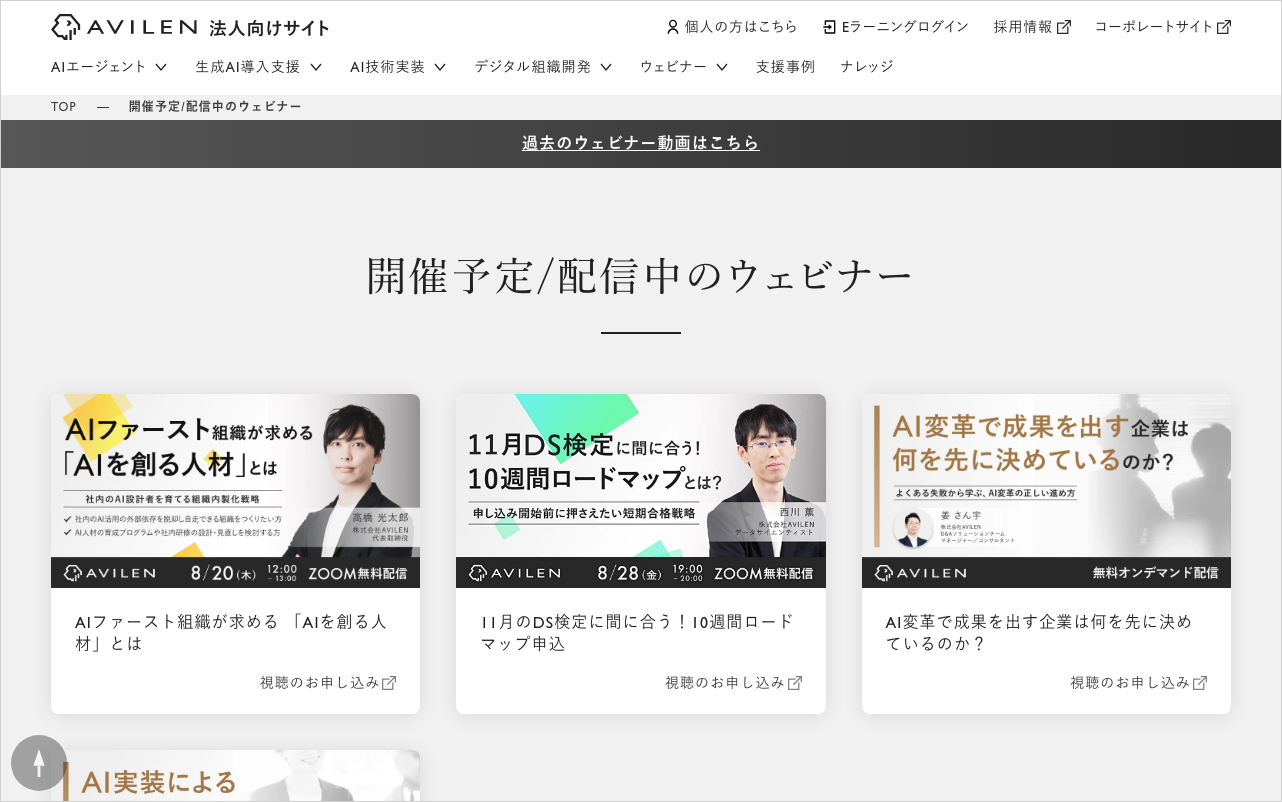Click the AVILEN logo in header
1282x802 pixels.
tap(125, 27)
